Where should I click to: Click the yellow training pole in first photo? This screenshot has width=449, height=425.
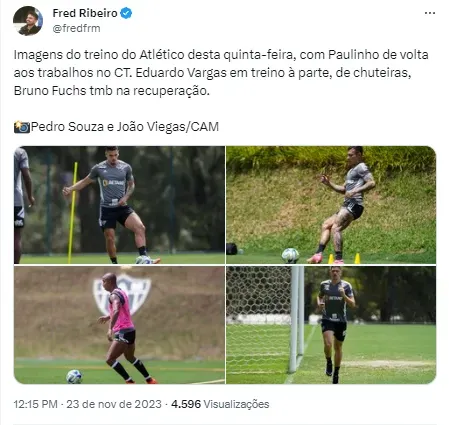(x=72, y=212)
